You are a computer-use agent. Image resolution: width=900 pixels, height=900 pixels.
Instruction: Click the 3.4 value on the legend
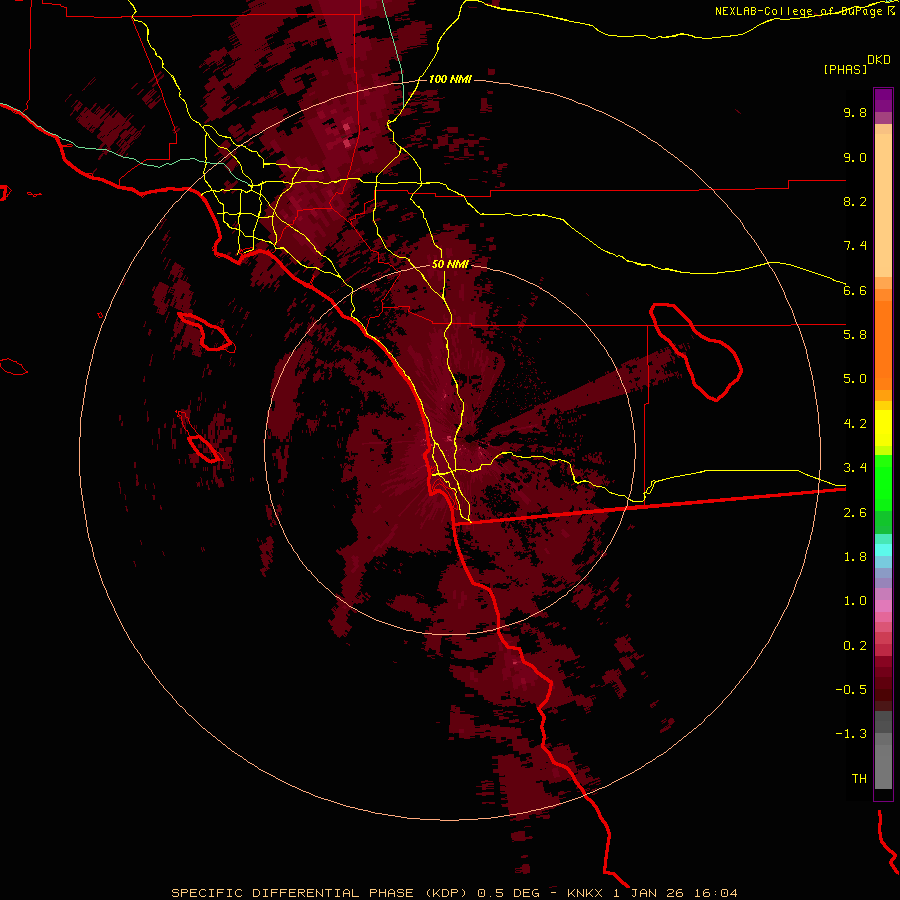pyautogui.click(x=855, y=468)
